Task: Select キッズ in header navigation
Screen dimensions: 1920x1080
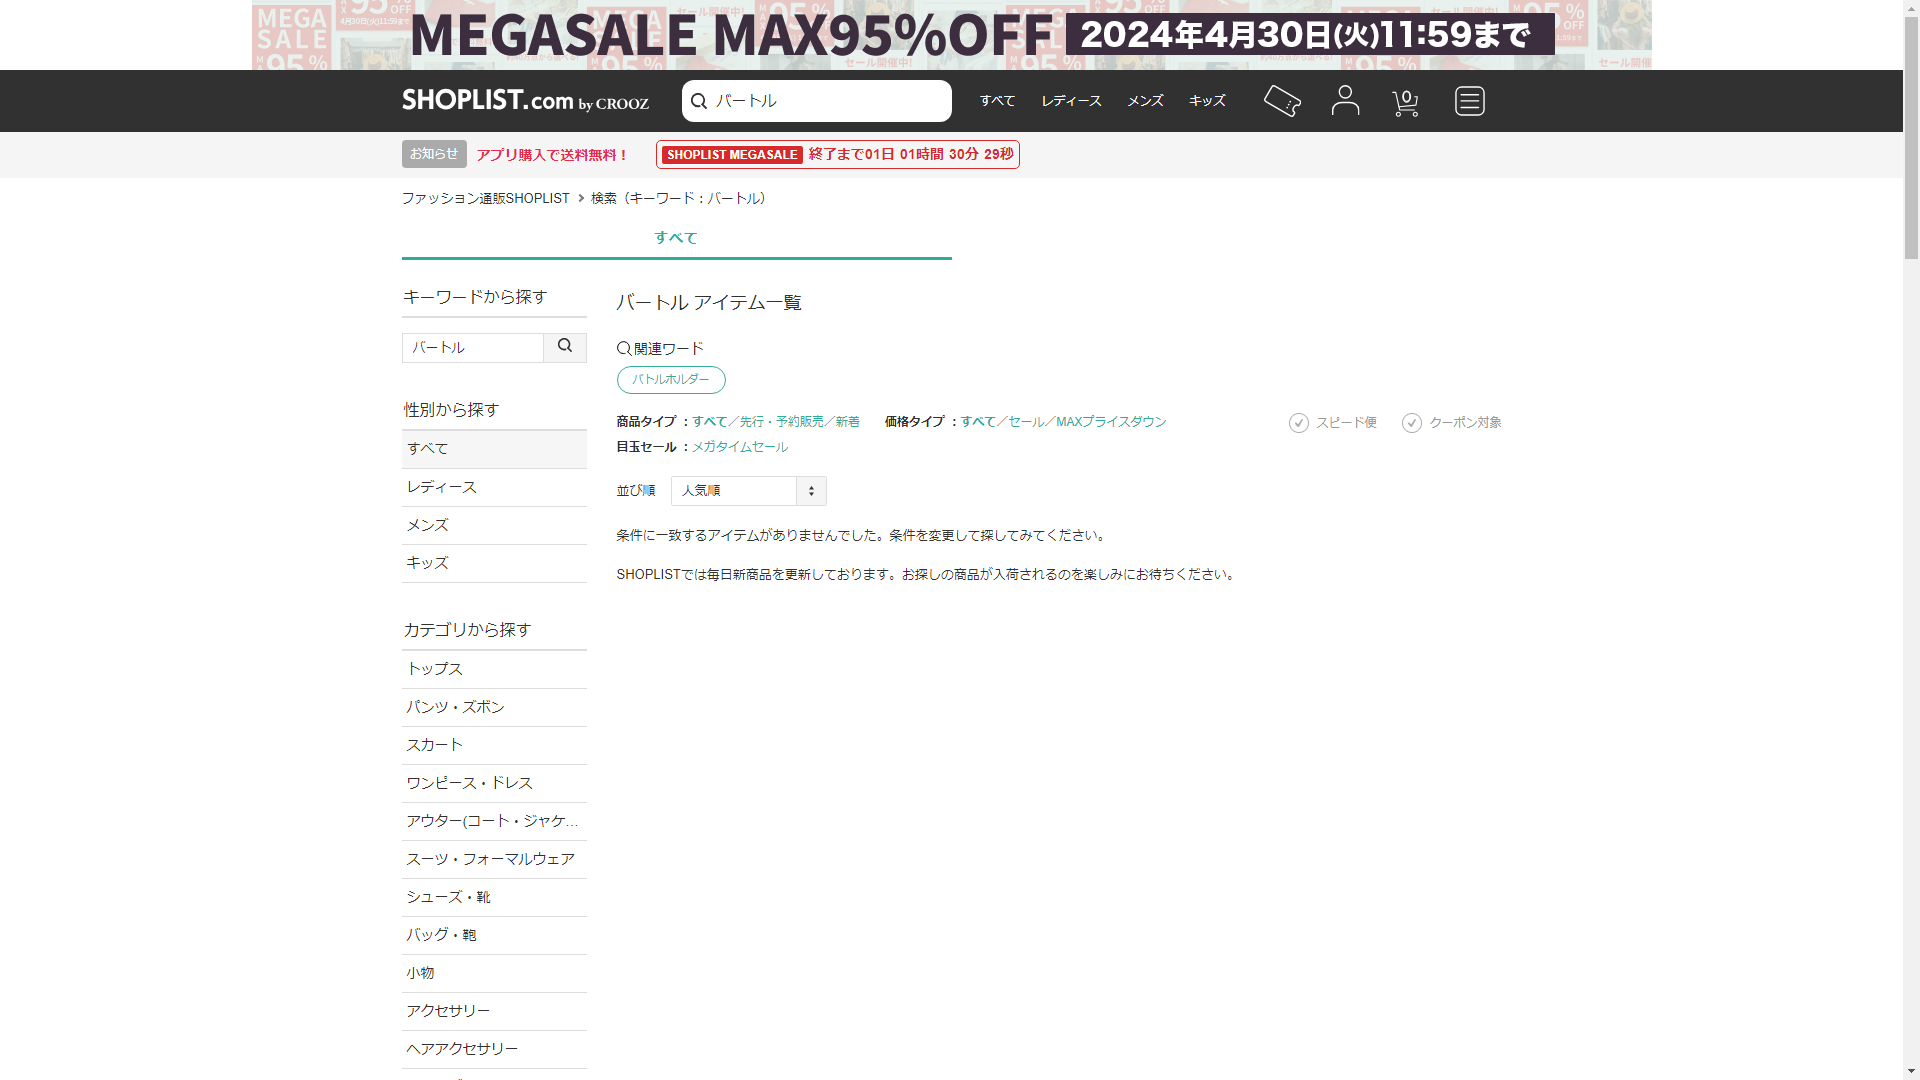Action: (x=1207, y=101)
